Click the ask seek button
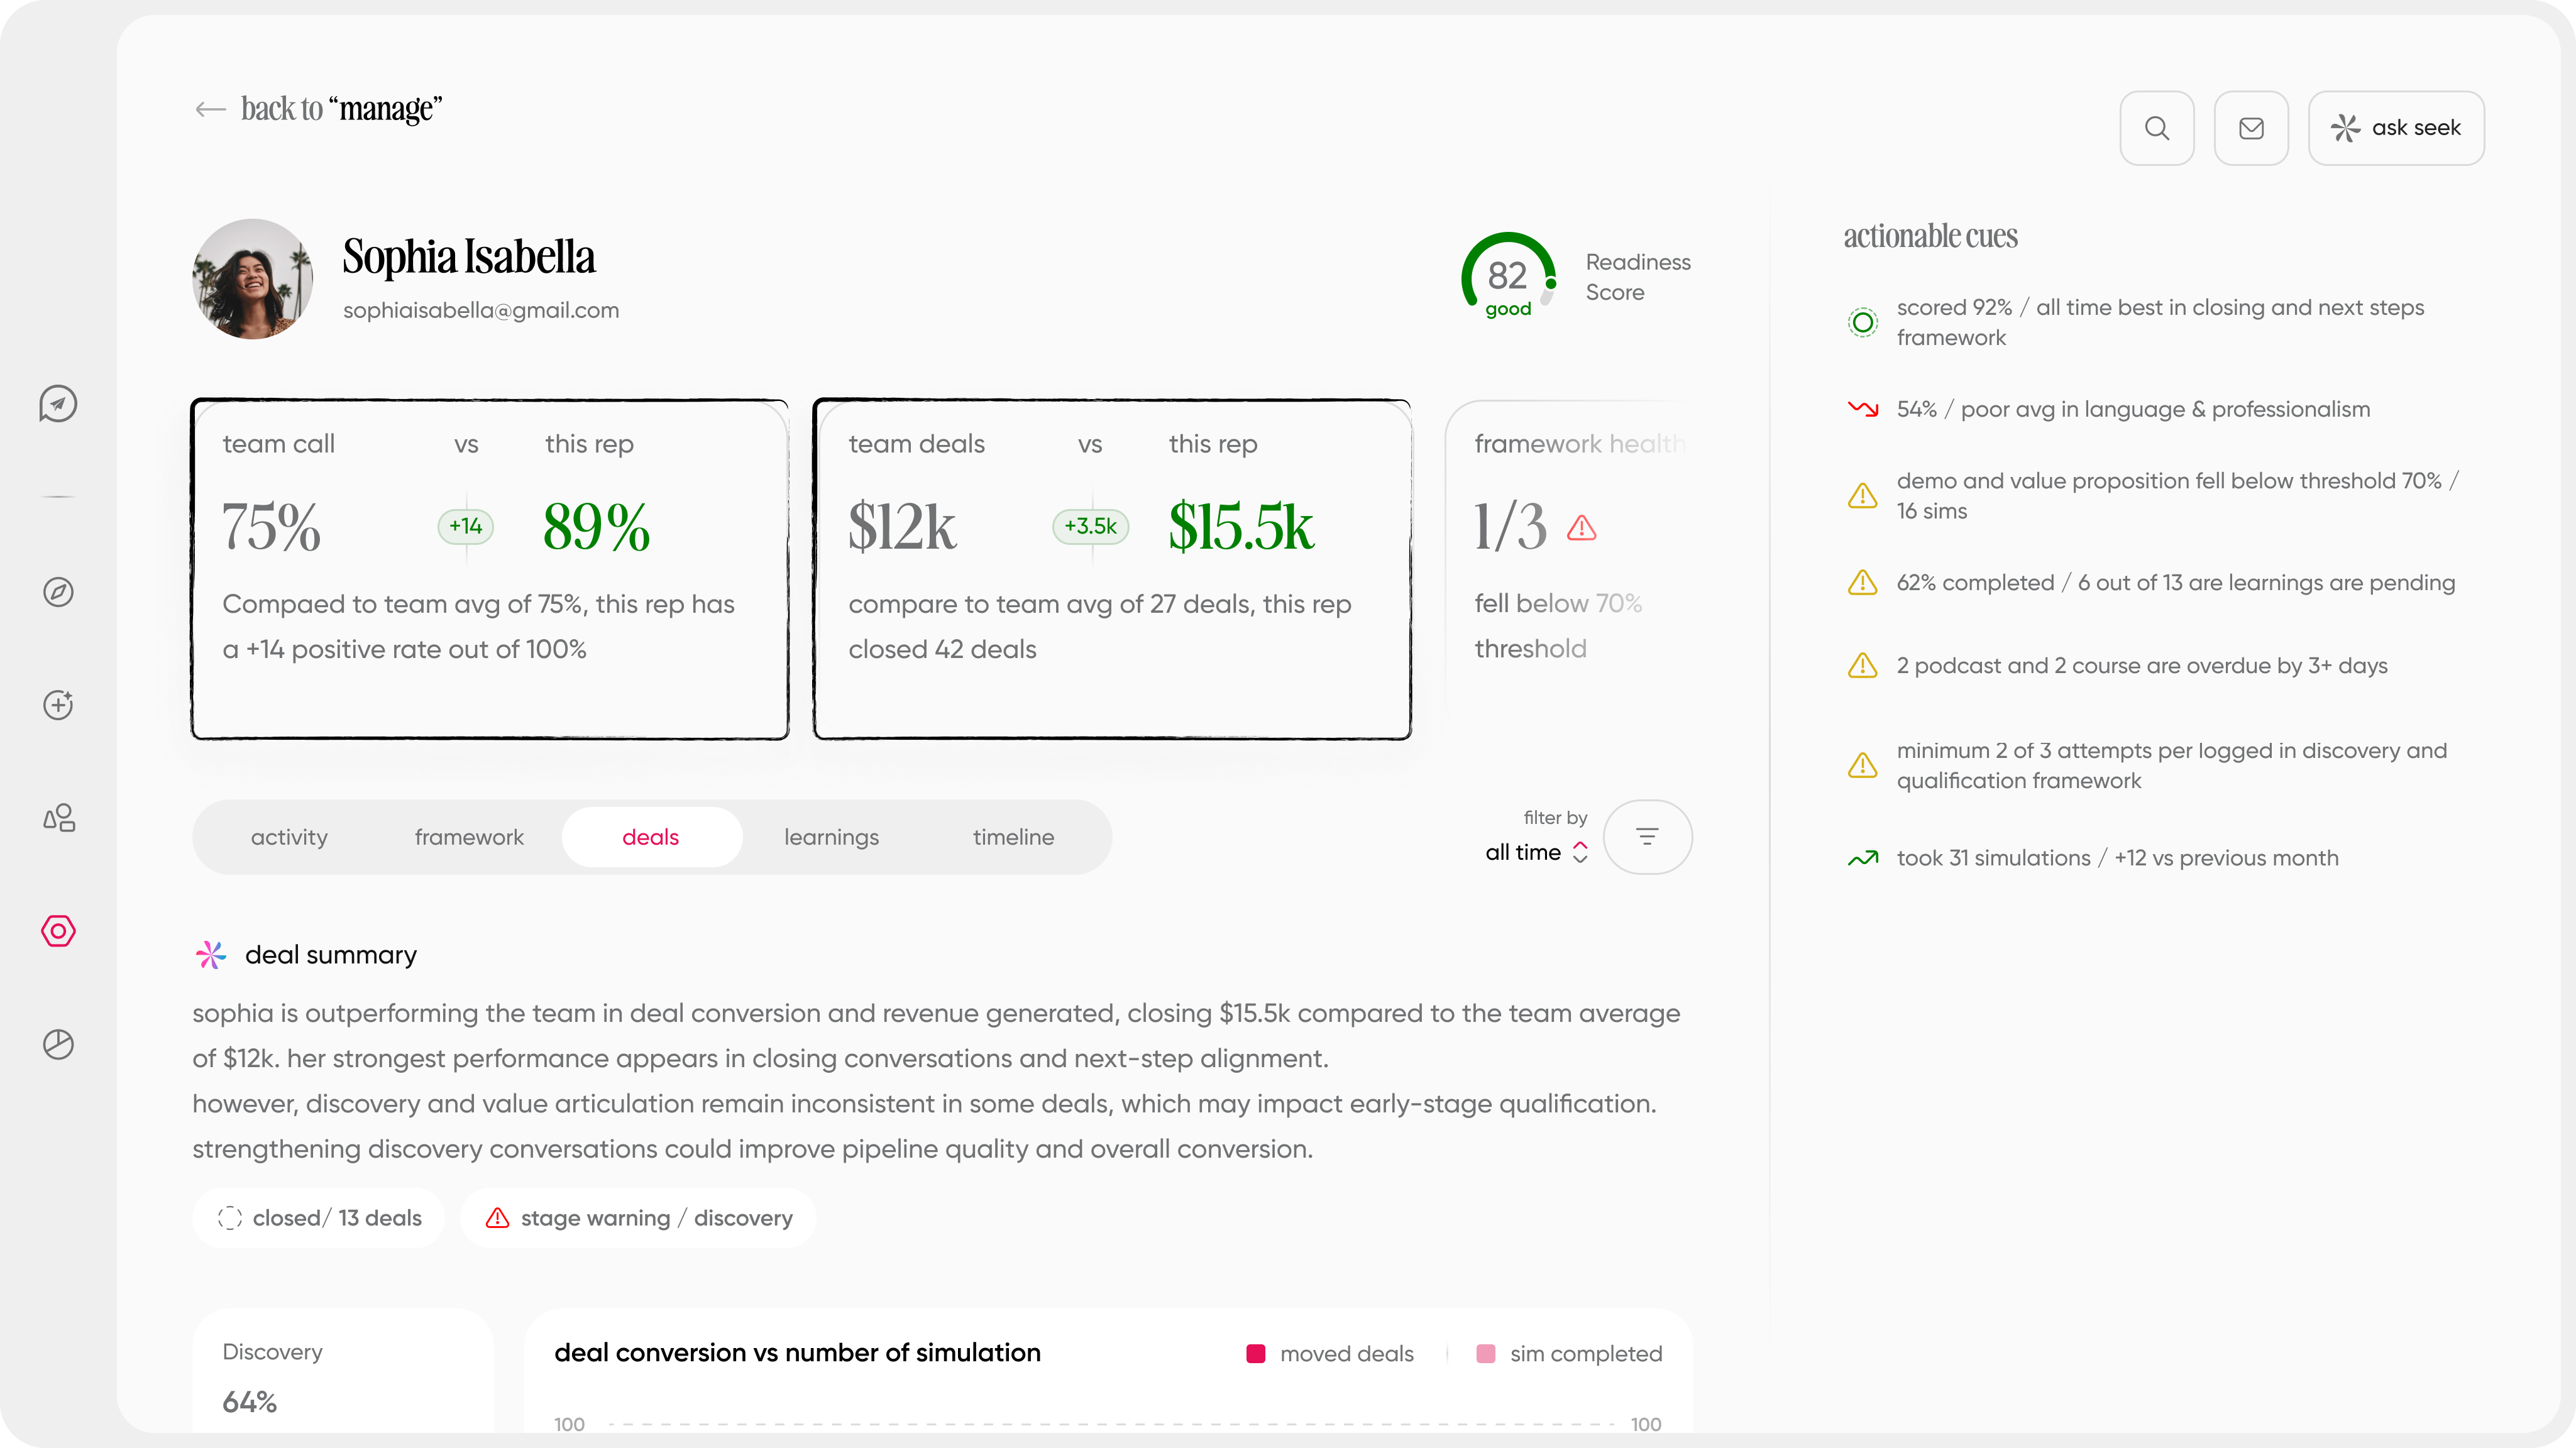The height and width of the screenshot is (1448, 2576). click(x=2395, y=128)
